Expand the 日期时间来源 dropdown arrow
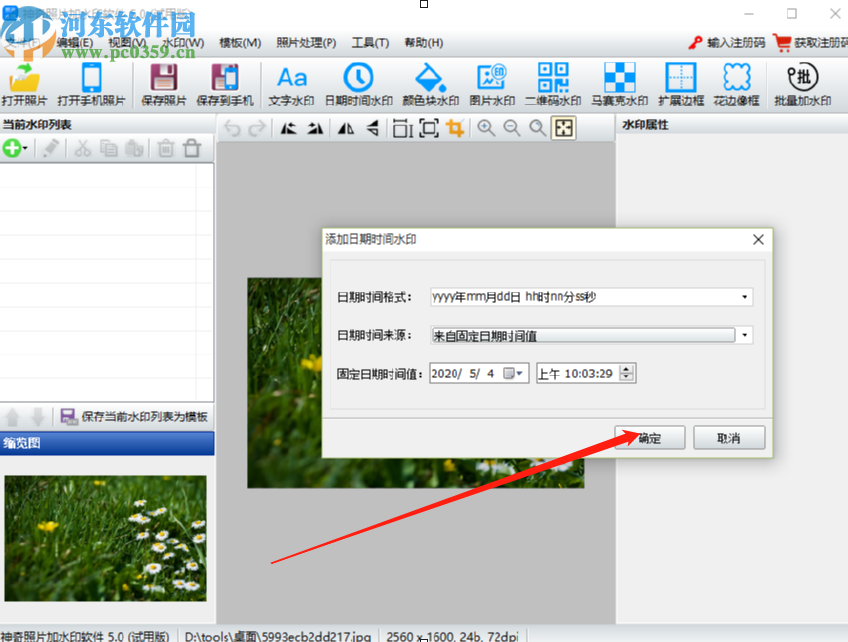The image size is (848, 642). [x=744, y=335]
